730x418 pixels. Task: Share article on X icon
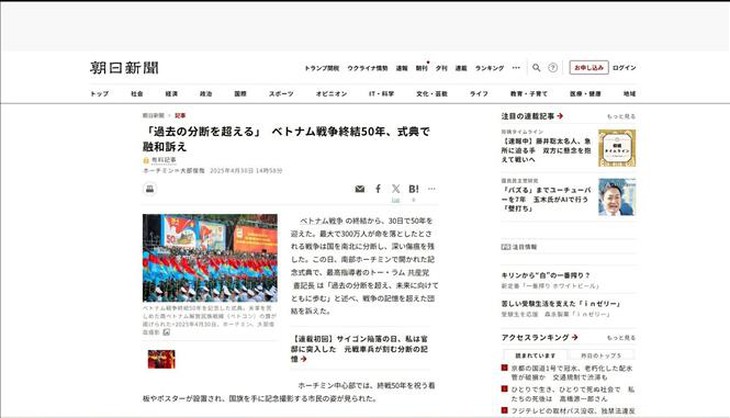396,189
